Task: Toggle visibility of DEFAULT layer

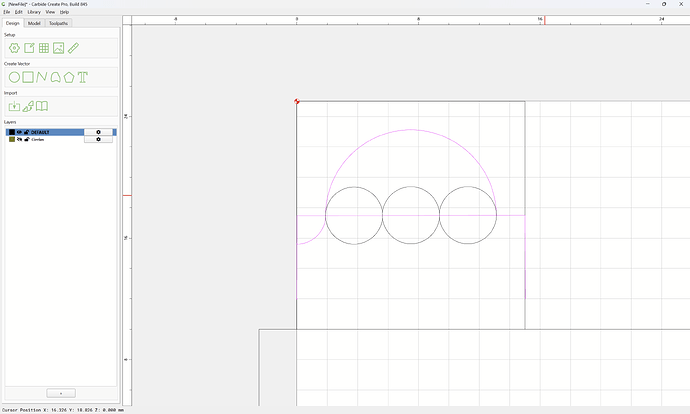Action: (x=19, y=132)
